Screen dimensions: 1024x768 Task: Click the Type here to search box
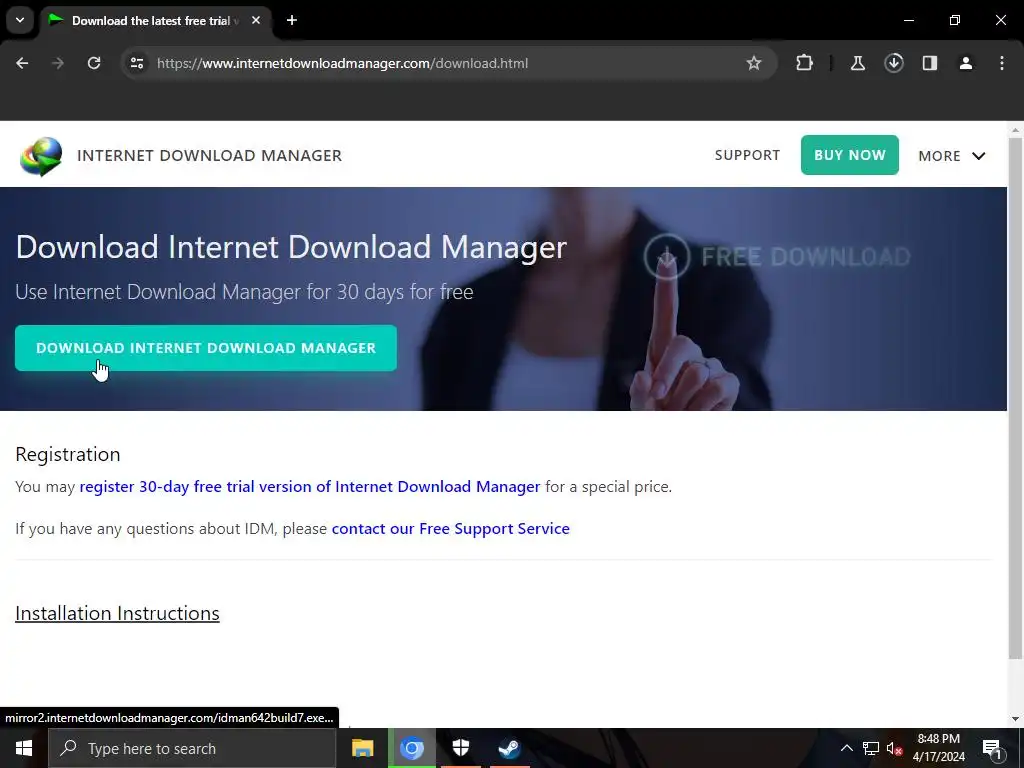coord(192,748)
